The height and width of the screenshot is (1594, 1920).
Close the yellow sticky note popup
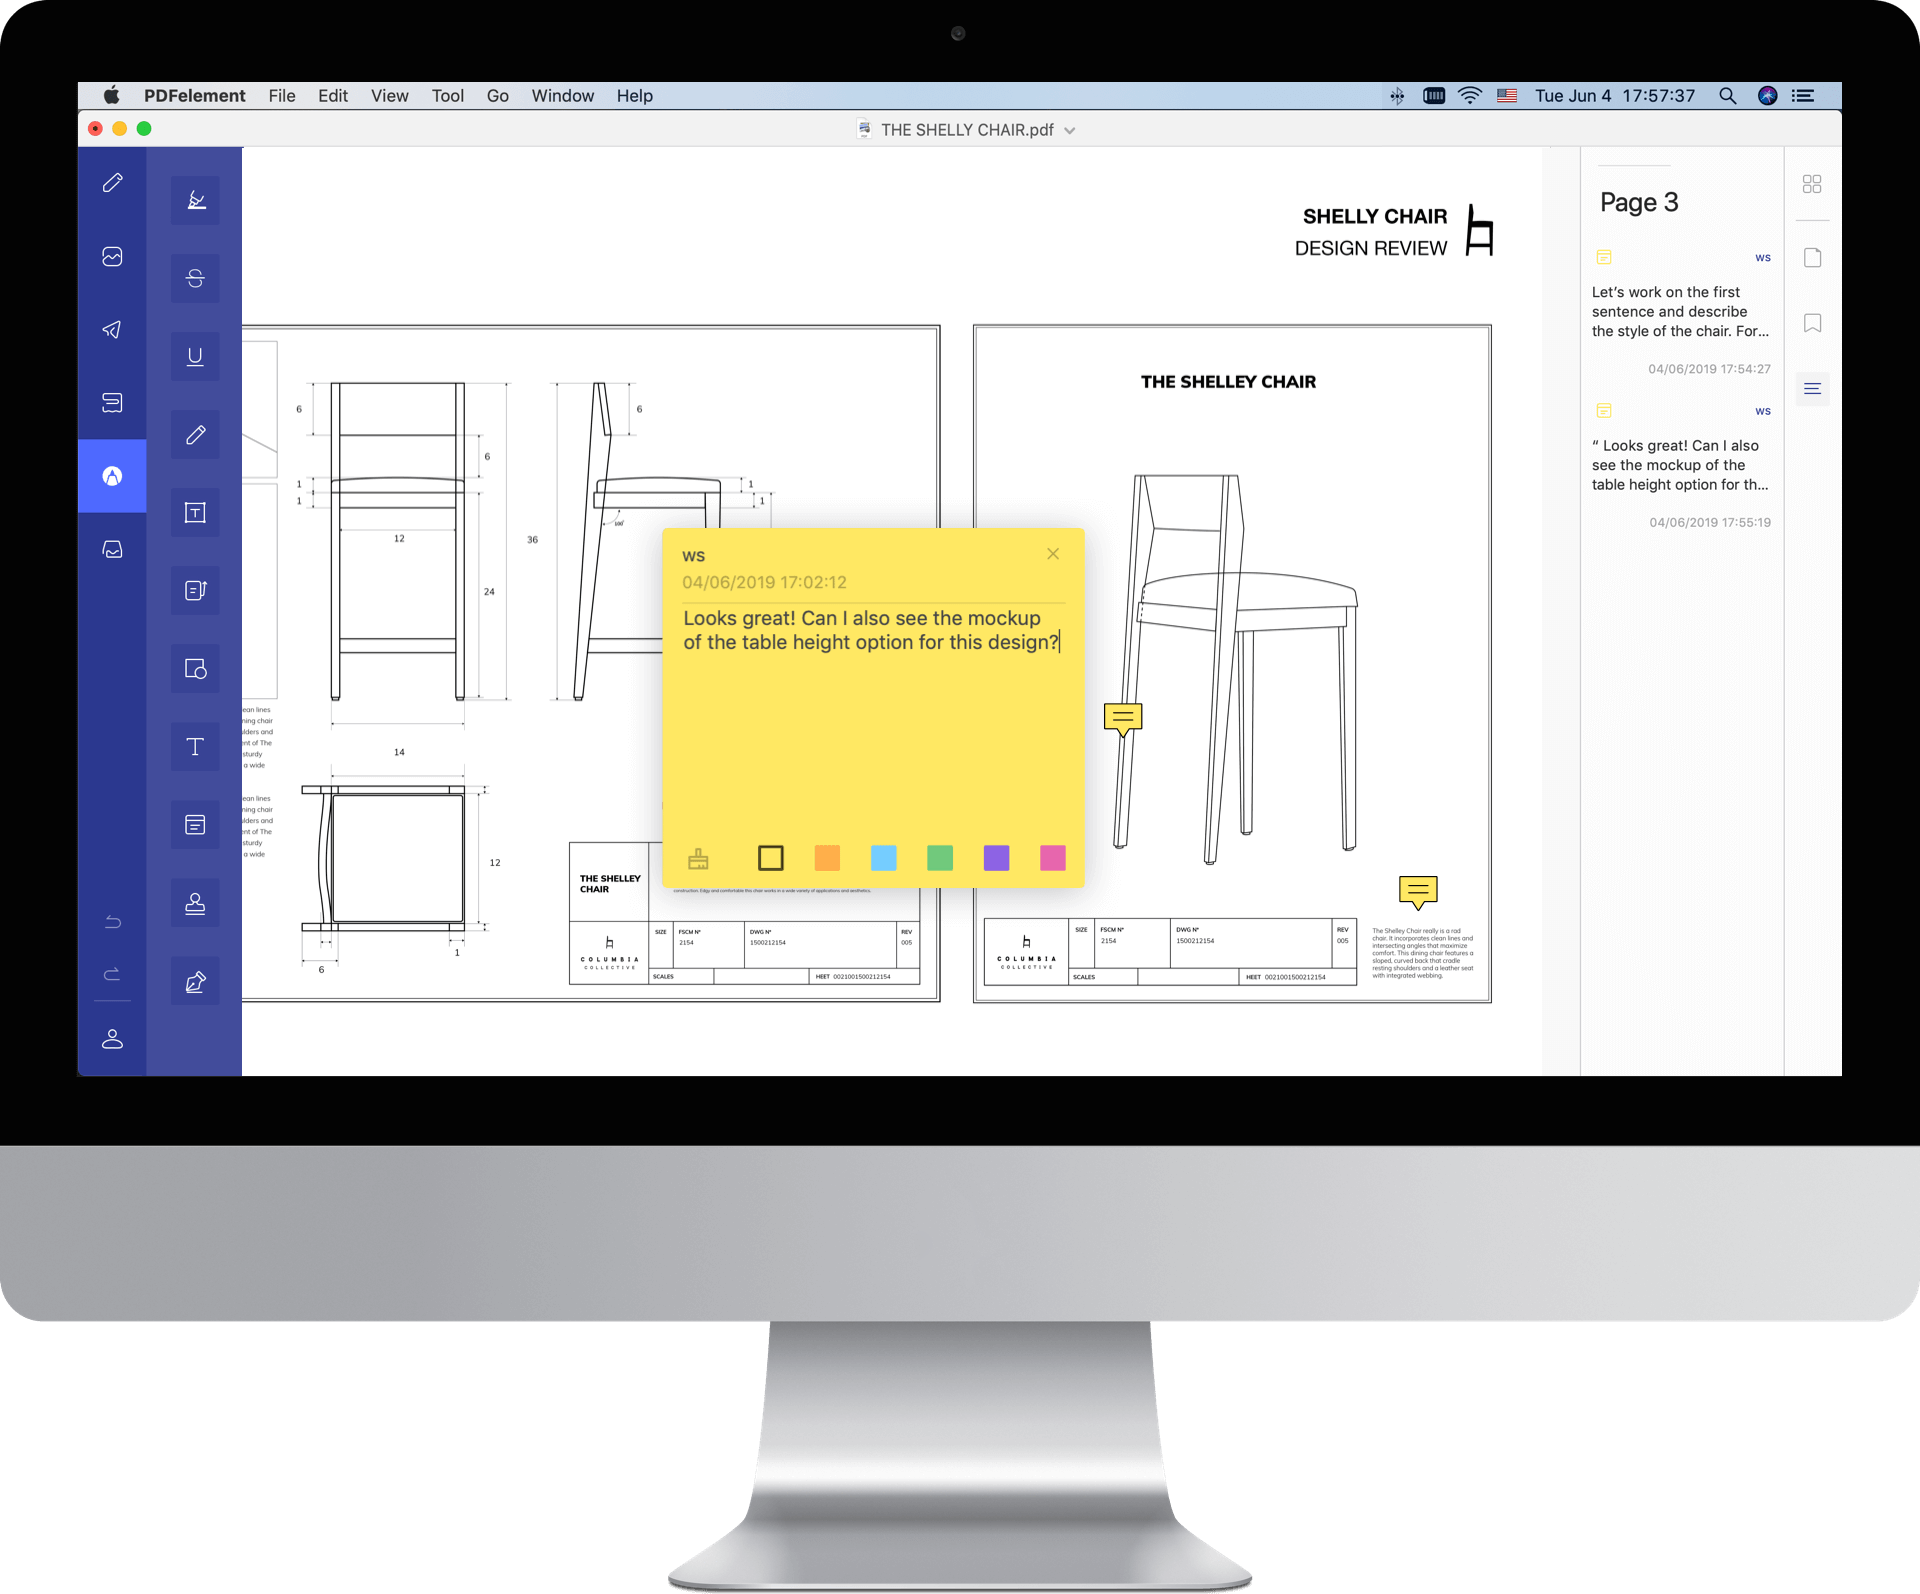1052,553
